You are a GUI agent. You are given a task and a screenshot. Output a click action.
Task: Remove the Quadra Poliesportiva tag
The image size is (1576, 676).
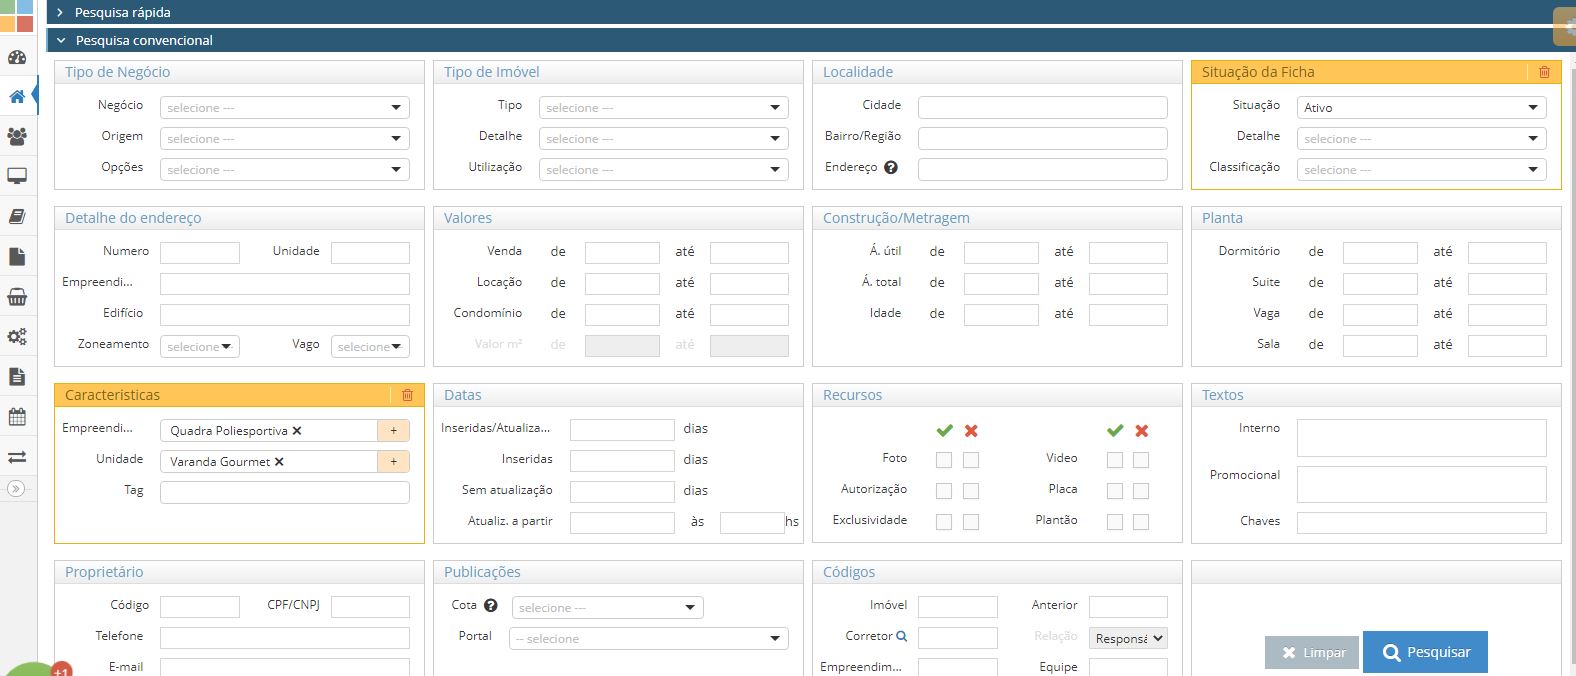297,431
